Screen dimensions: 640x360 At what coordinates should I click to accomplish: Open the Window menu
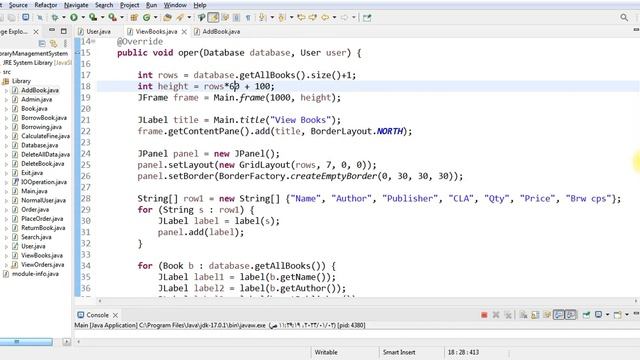(x=175, y=5)
